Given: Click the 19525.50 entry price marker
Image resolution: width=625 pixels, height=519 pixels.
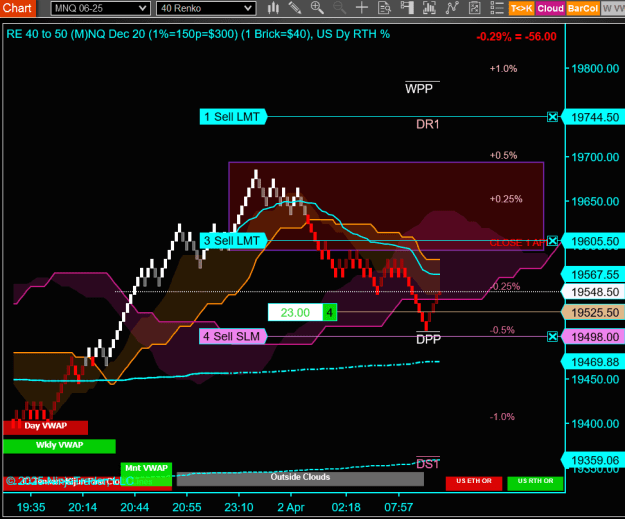Looking at the screenshot, I should [x=594, y=313].
